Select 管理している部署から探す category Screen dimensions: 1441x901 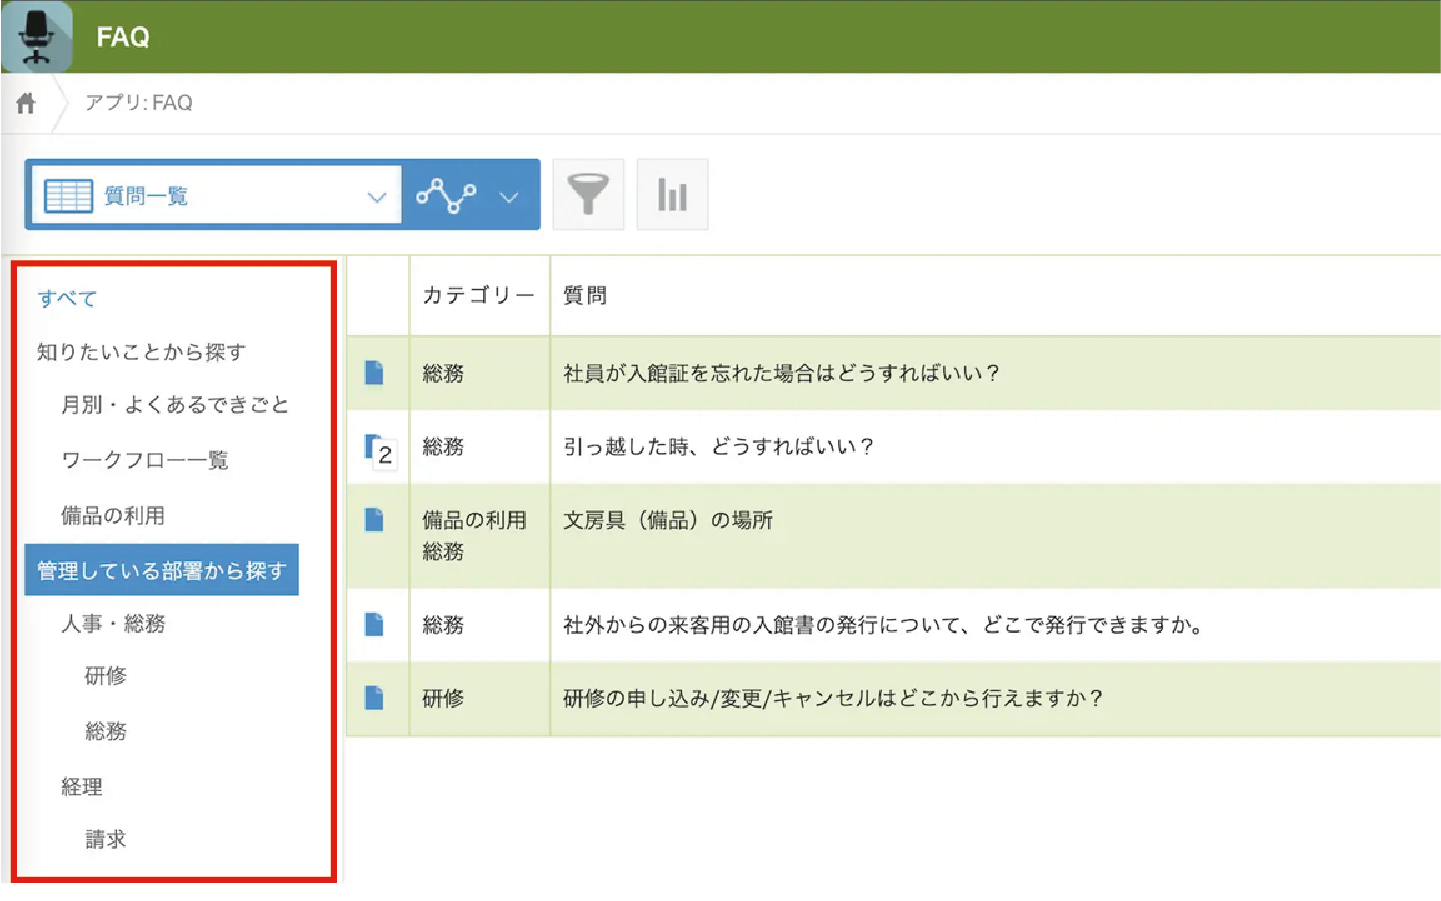coord(162,570)
